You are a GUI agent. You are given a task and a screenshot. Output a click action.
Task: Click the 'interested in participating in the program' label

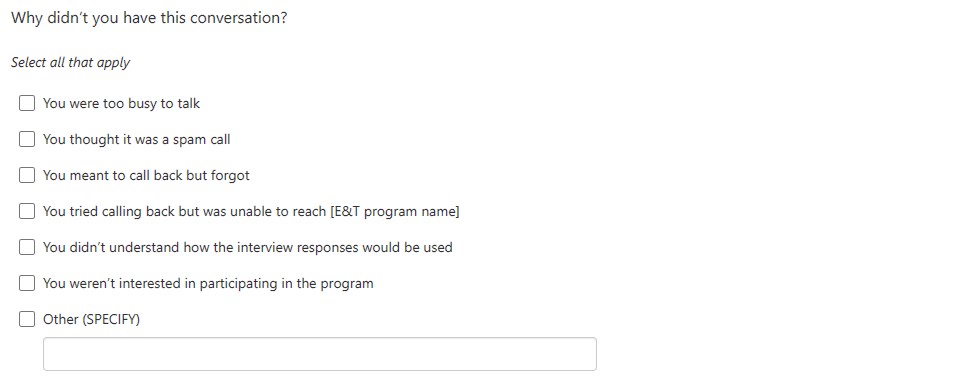[246, 283]
